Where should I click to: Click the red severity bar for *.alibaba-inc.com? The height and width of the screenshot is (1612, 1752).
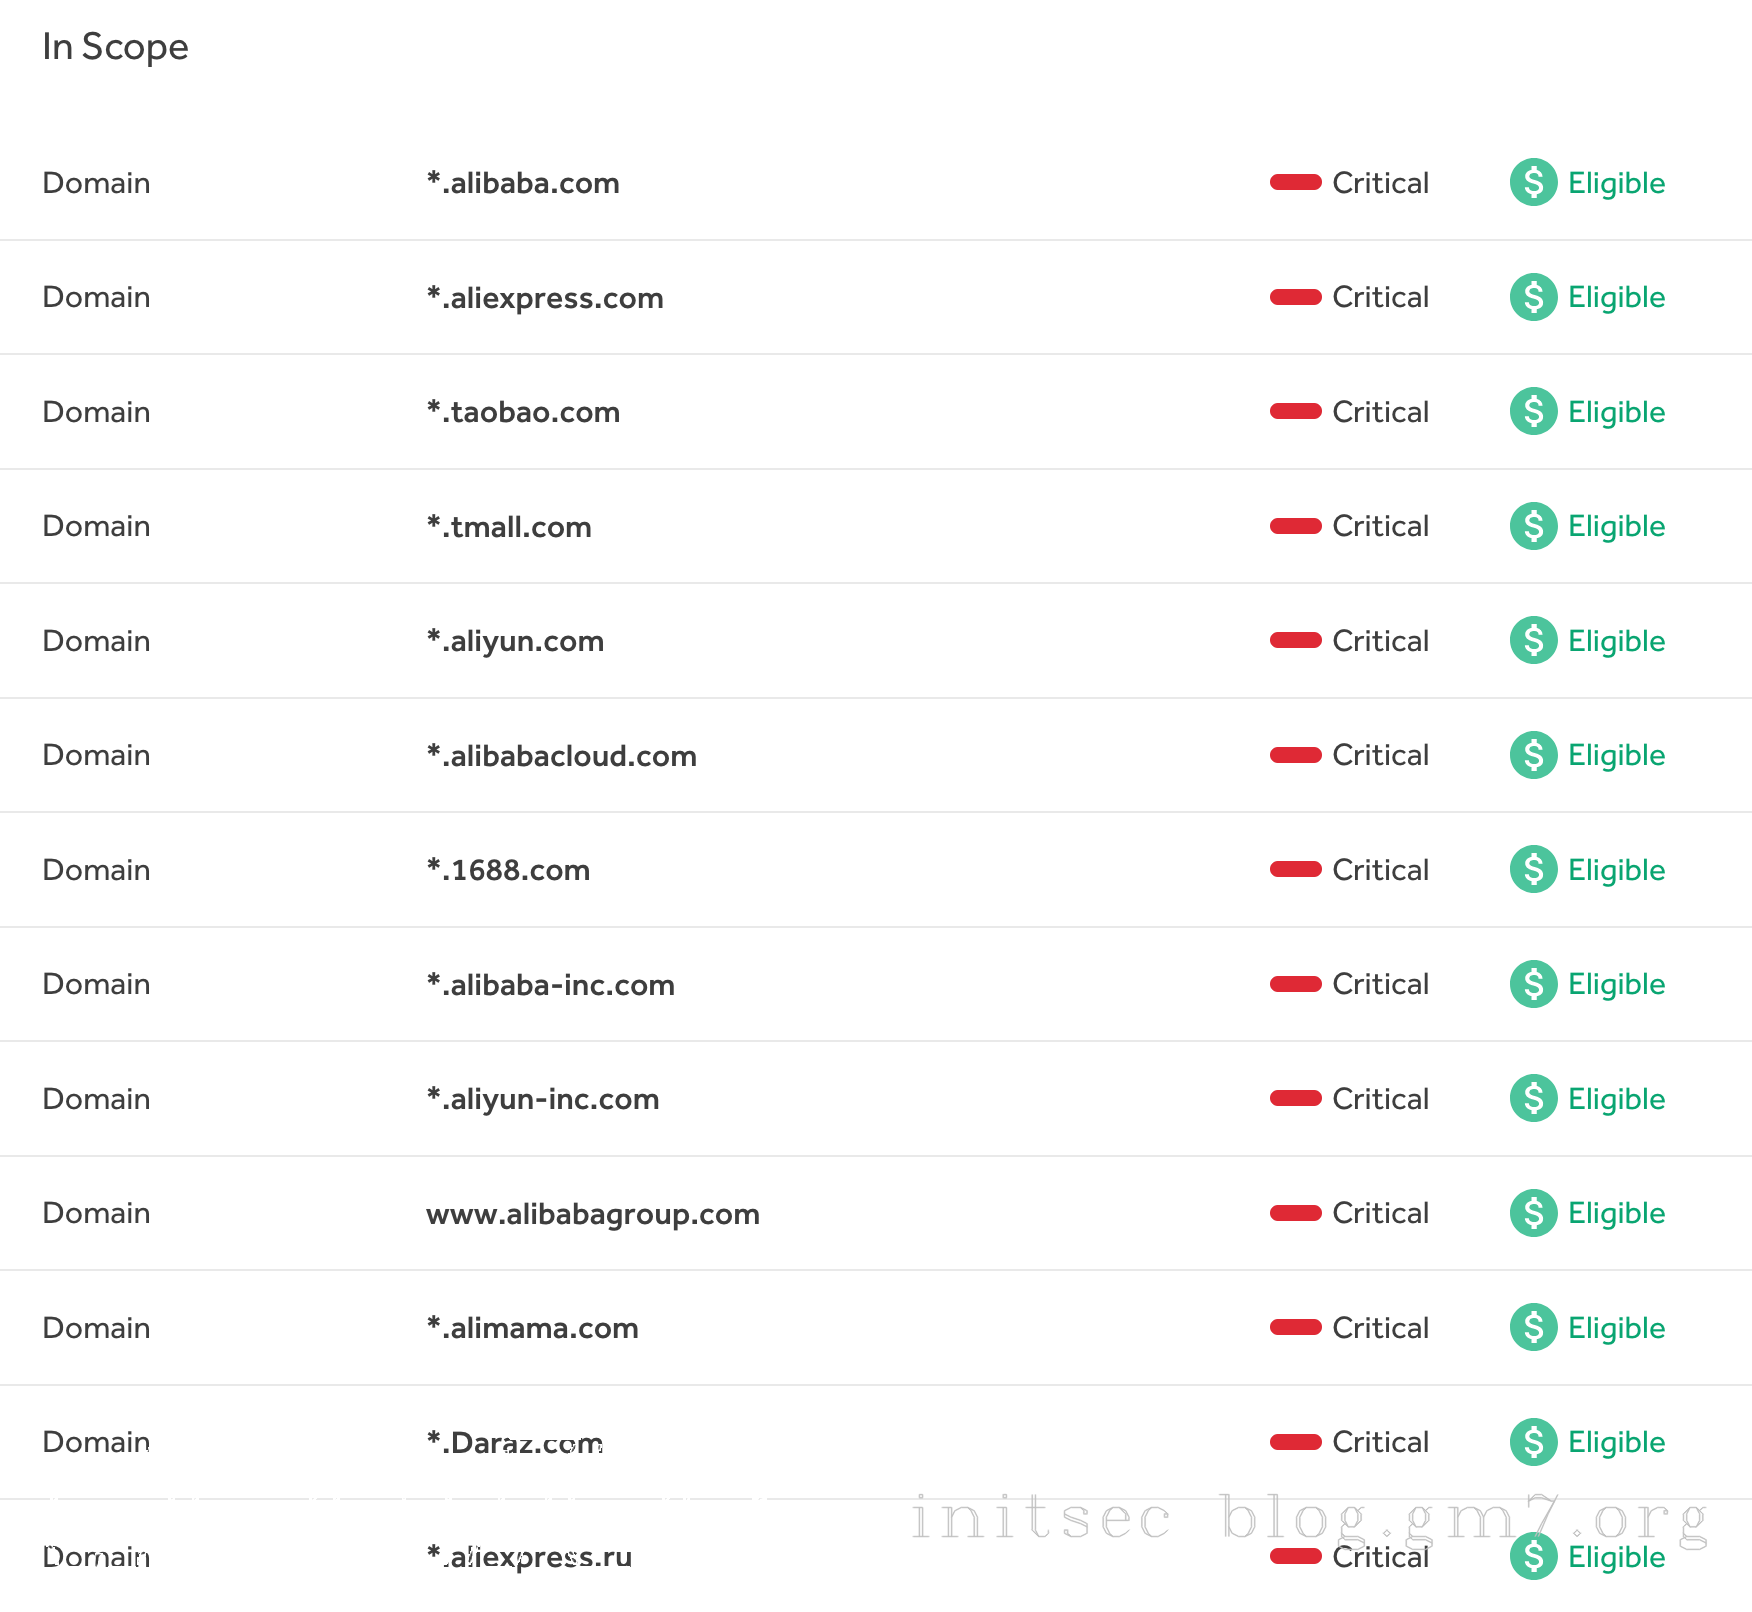(1296, 984)
